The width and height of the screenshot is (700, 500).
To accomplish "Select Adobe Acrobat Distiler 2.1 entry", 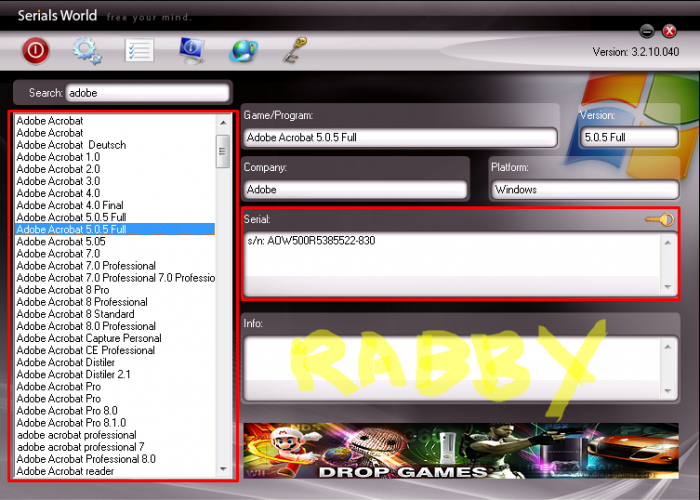I will (115, 374).
